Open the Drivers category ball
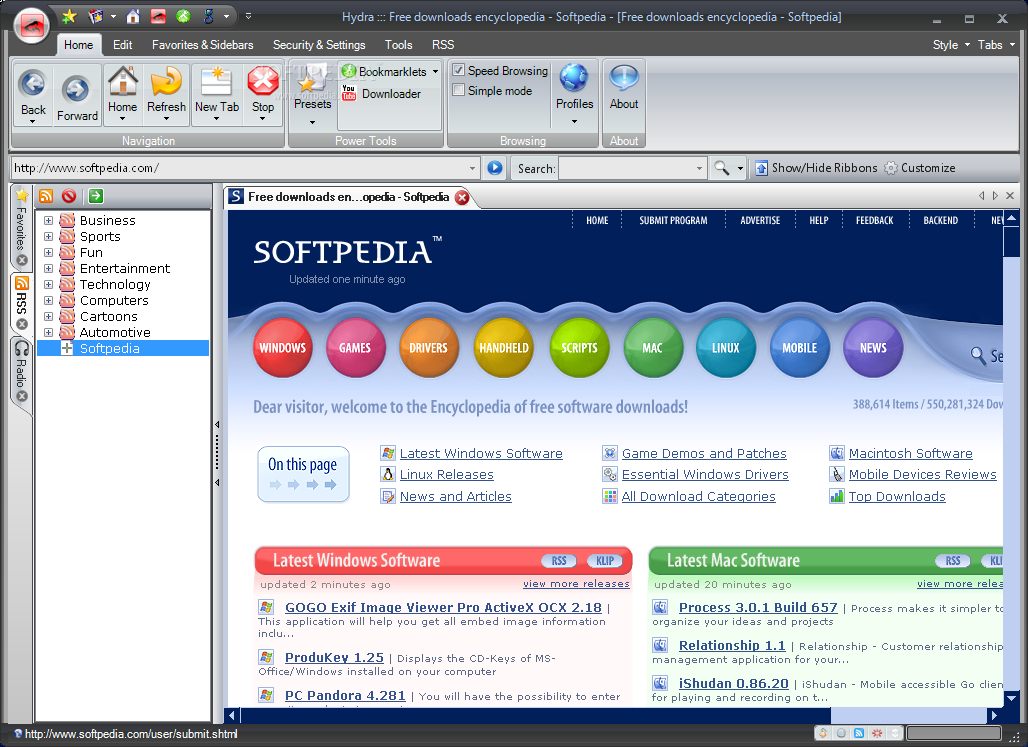1028x747 pixels. click(428, 348)
